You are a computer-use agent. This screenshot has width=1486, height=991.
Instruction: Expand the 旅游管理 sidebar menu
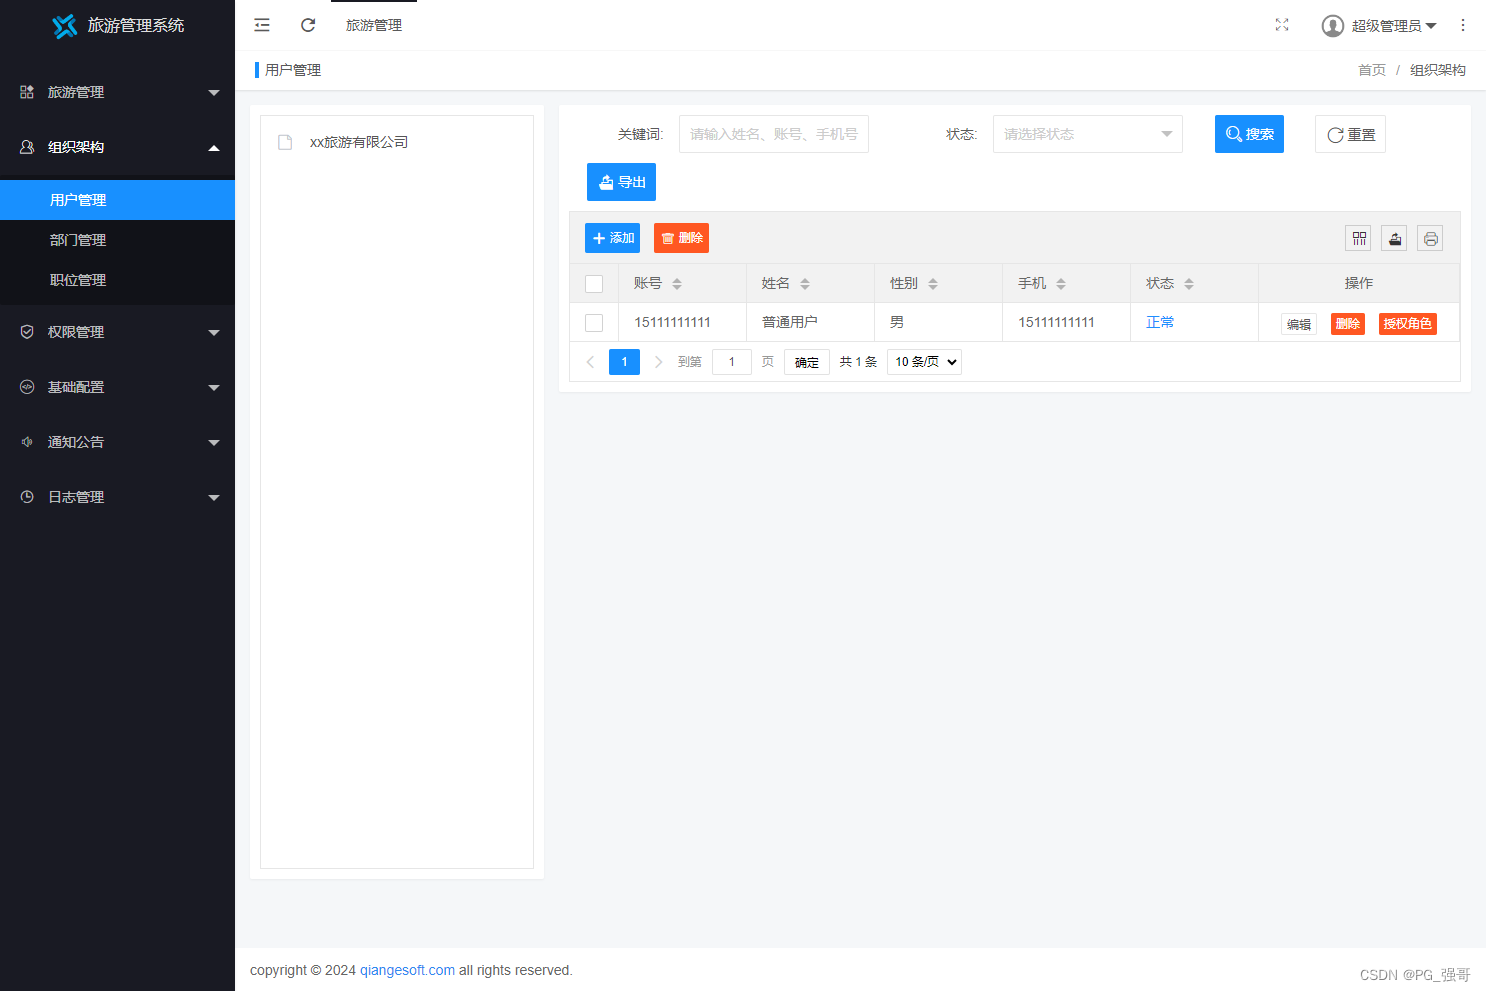tap(214, 93)
